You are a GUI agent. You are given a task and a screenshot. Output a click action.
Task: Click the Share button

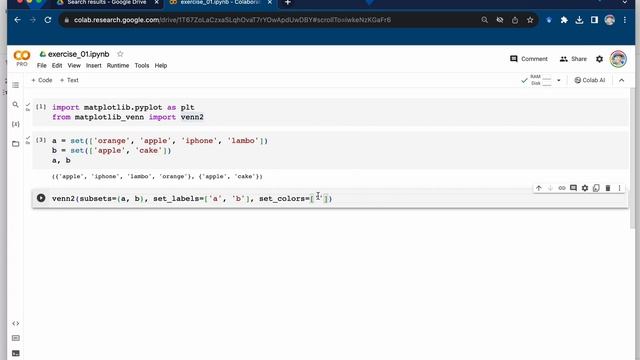pyautogui.click(x=573, y=59)
